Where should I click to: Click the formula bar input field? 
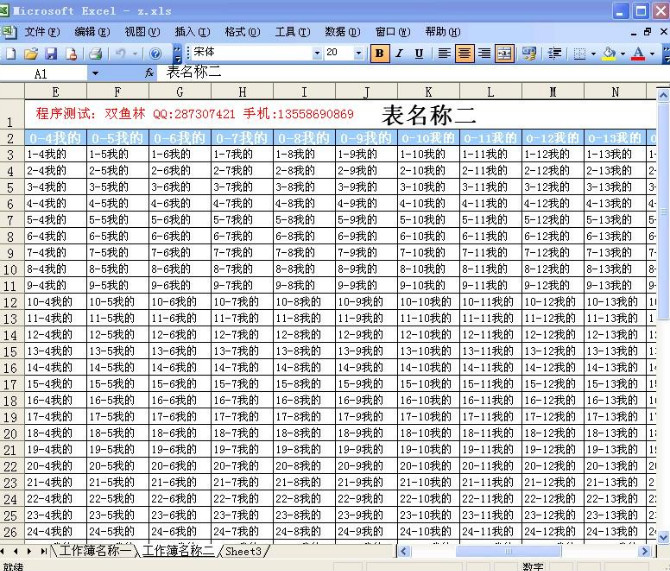point(400,73)
